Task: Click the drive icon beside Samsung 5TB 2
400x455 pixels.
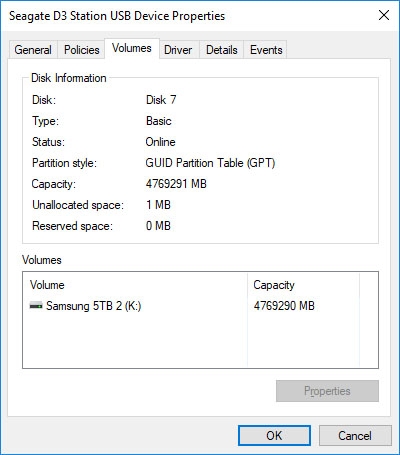Action: [x=36, y=305]
